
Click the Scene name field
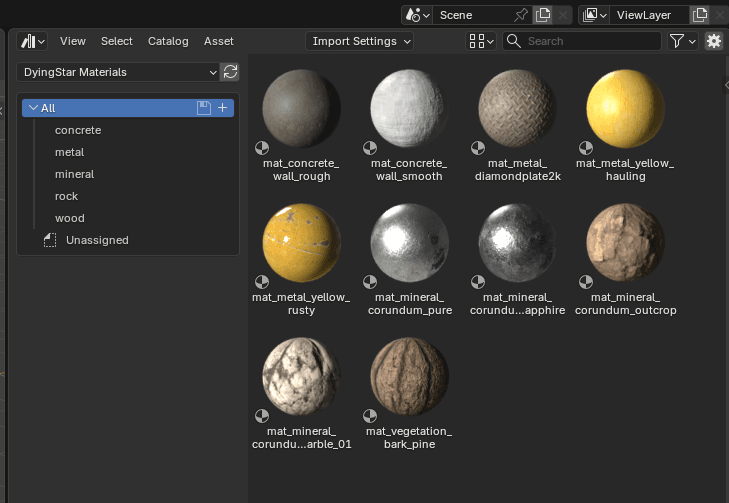473,15
